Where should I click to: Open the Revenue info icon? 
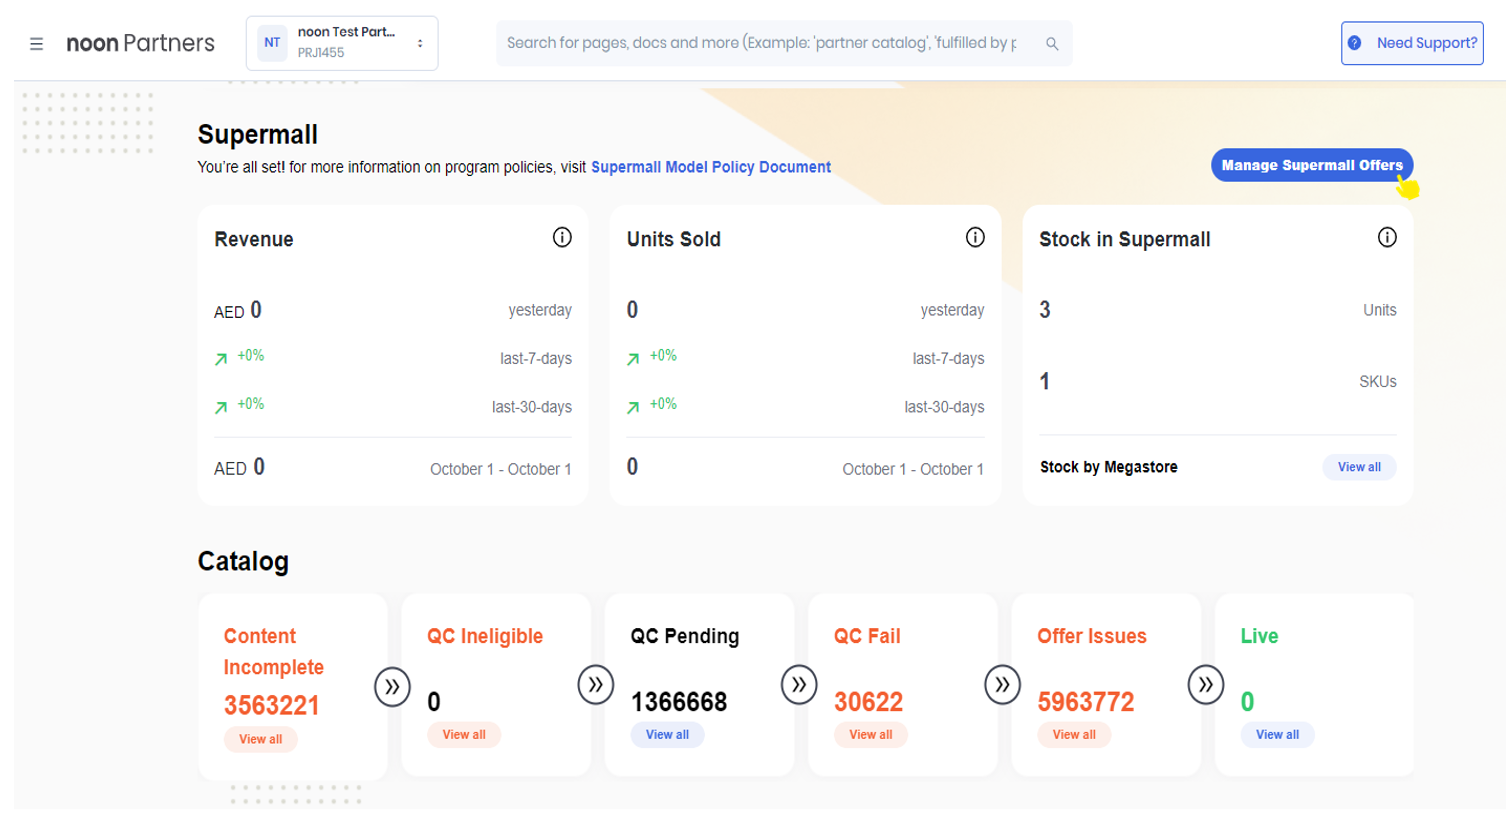(562, 237)
